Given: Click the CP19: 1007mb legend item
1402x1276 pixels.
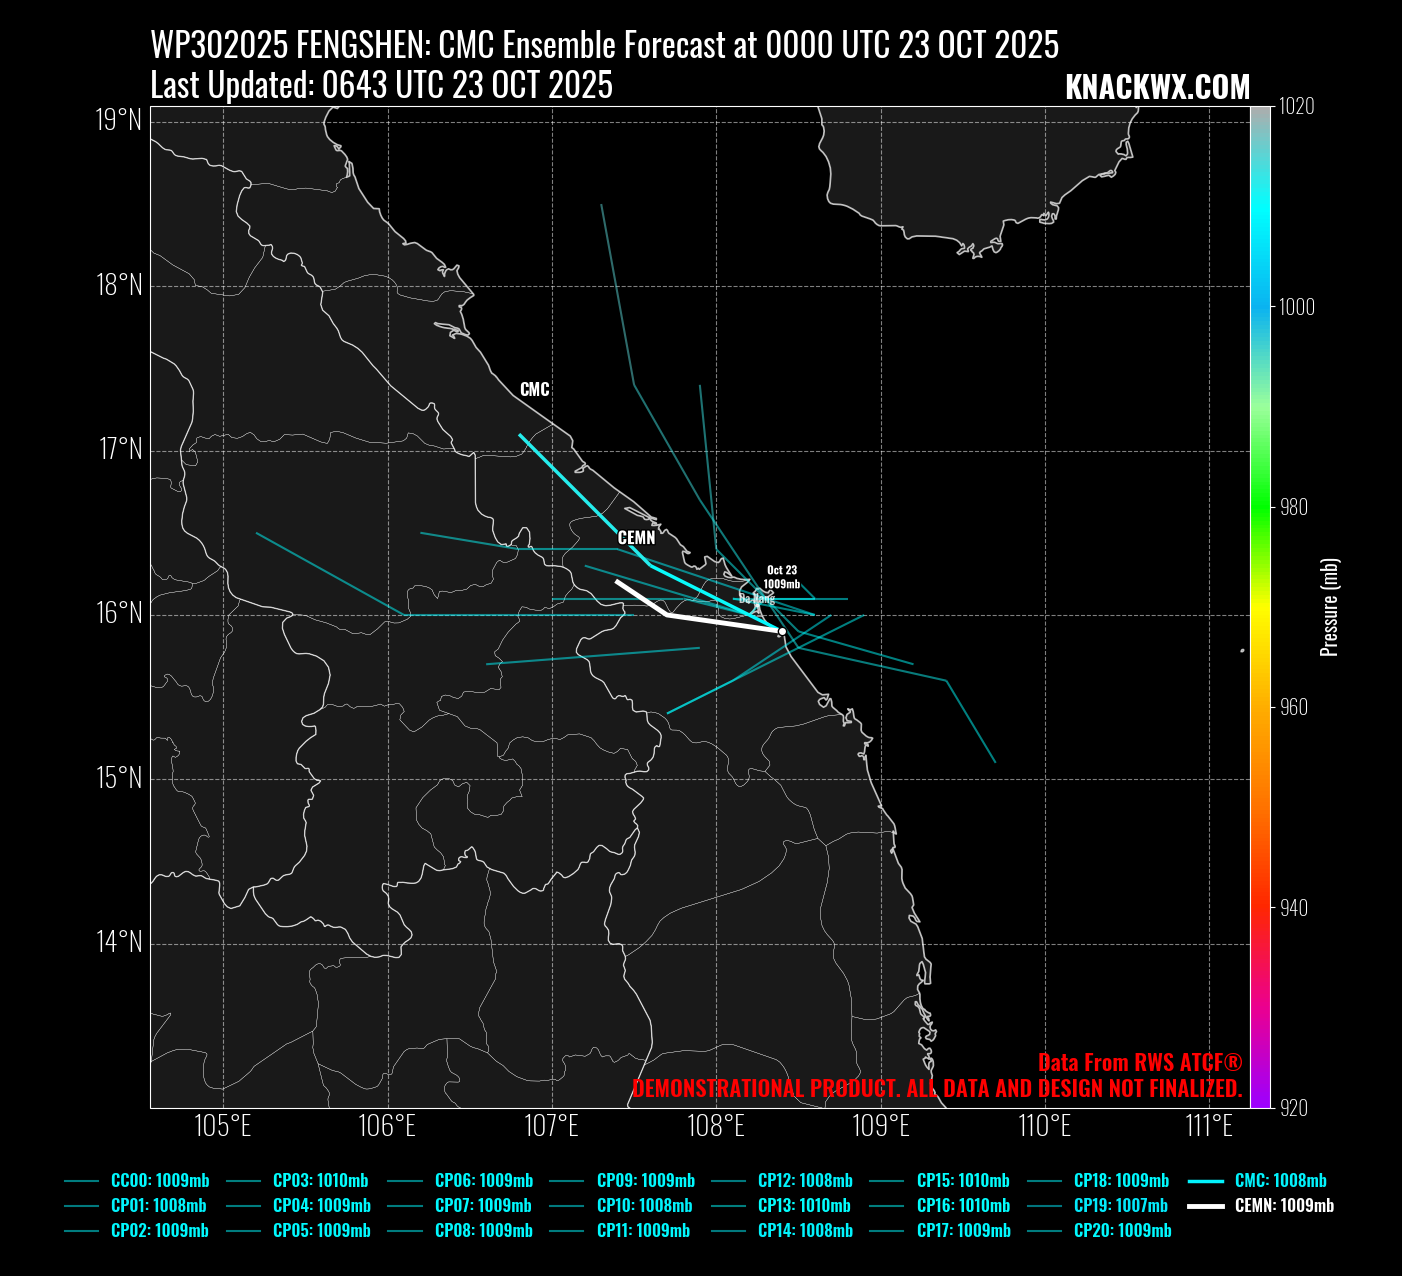Looking at the screenshot, I should (x=1120, y=1206).
